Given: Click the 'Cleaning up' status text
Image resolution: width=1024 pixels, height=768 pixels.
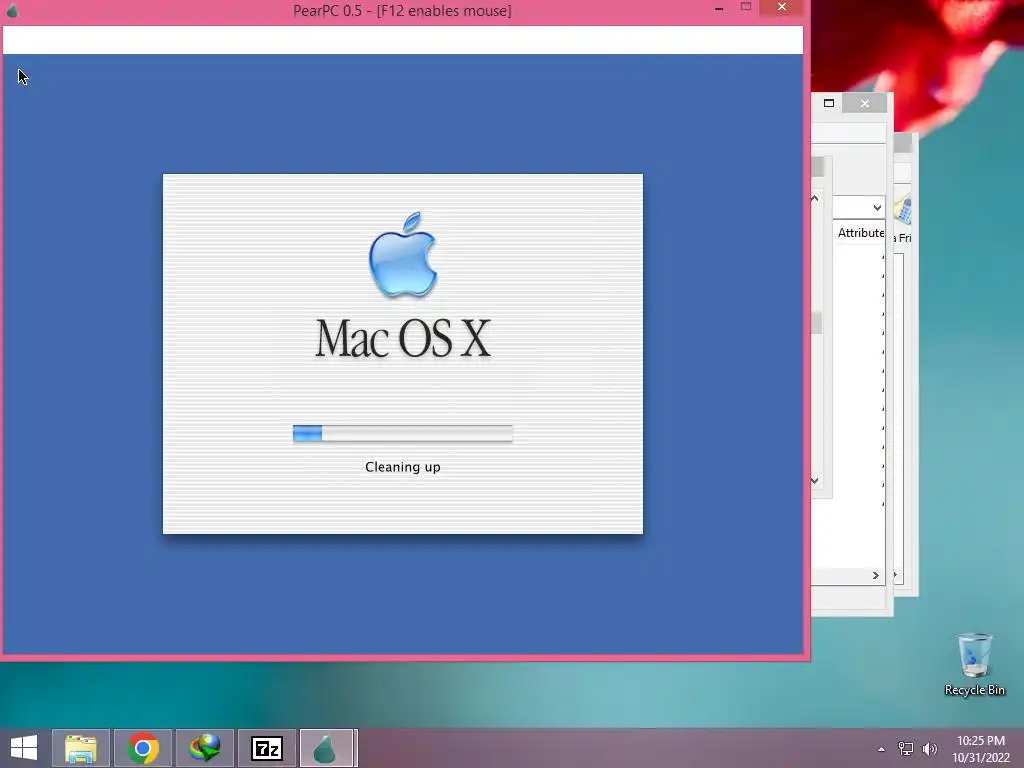Looking at the screenshot, I should click(x=403, y=467).
